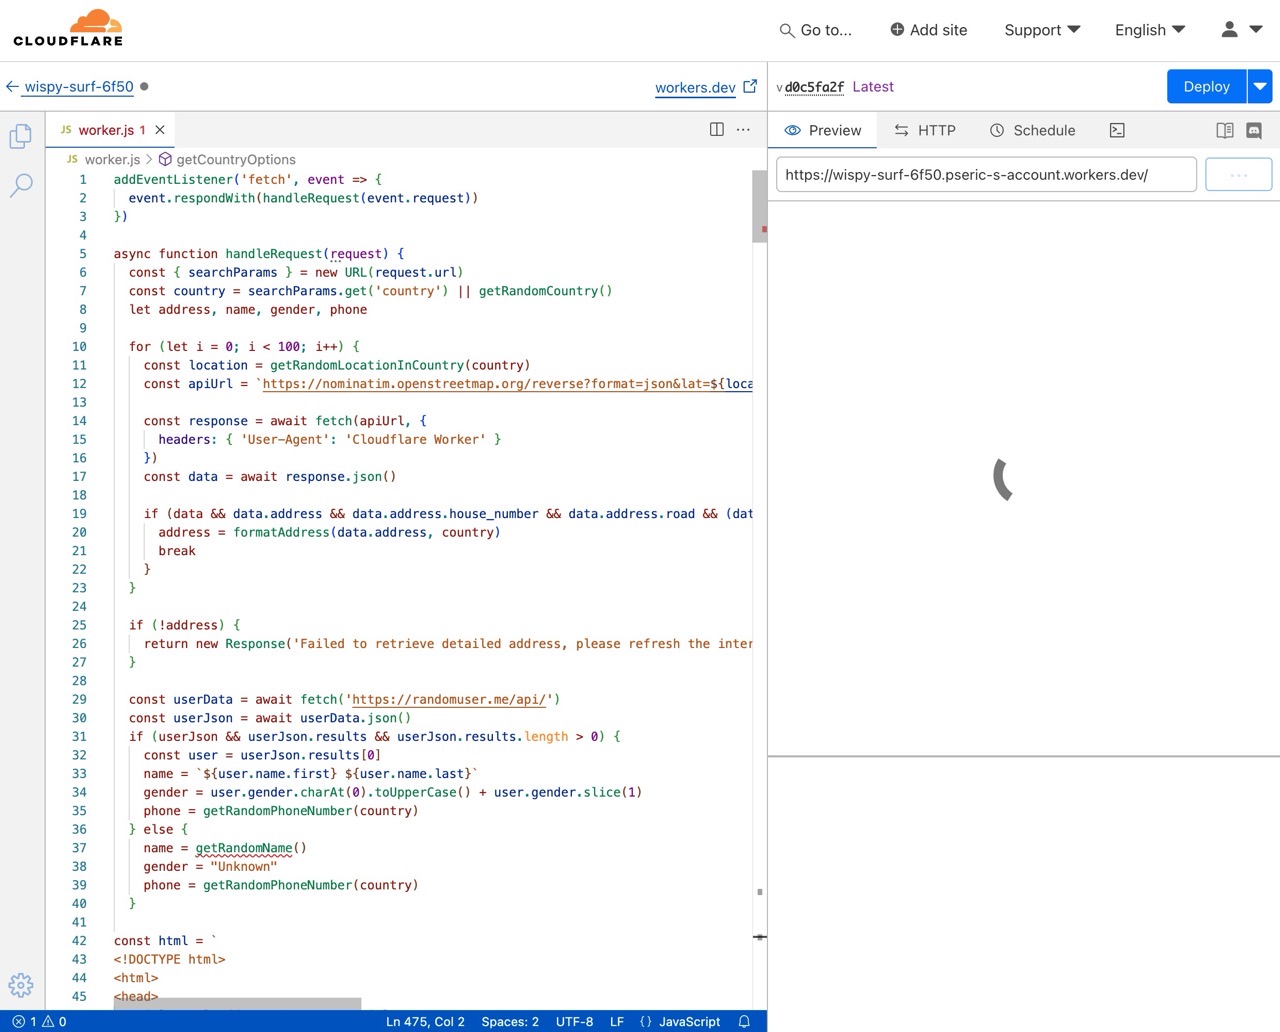
Task: Click the external link icon beside workers.dev
Action: (x=750, y=87)
